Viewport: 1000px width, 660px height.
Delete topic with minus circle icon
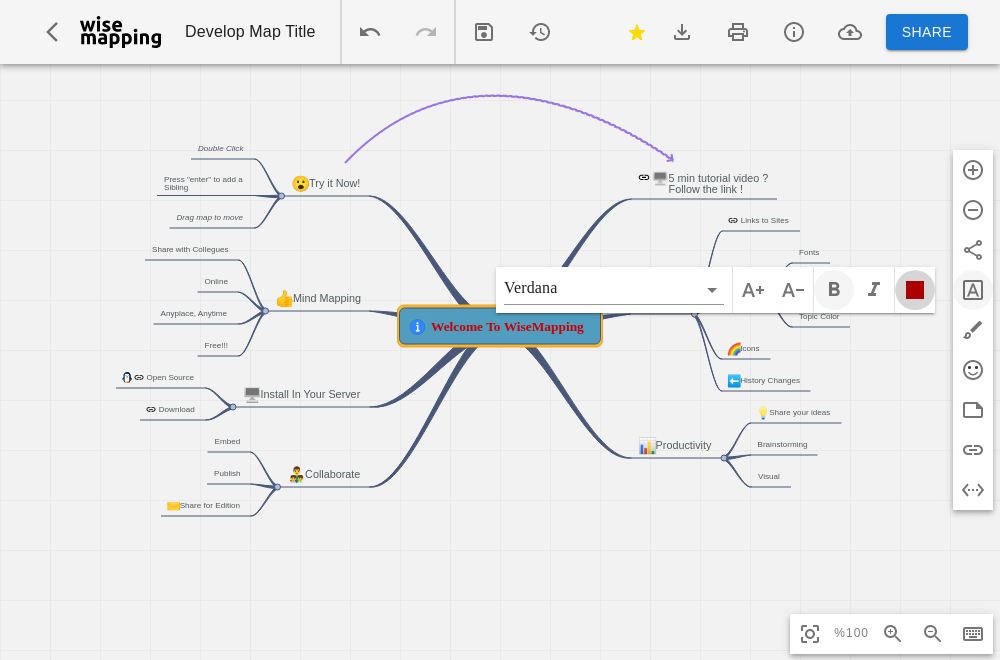tap(973, 210)
